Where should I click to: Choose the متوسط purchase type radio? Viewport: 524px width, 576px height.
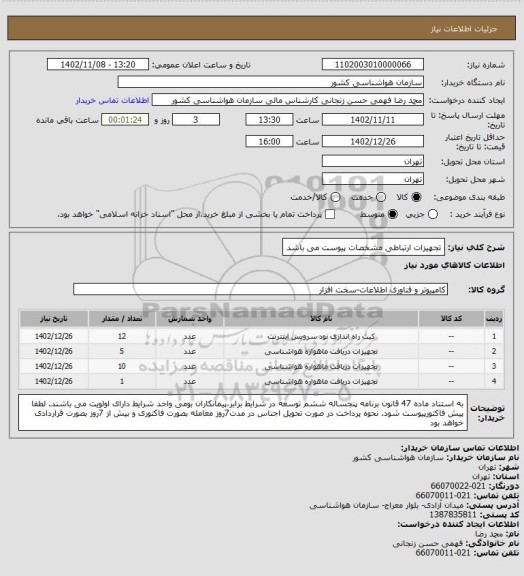(393, 214)
